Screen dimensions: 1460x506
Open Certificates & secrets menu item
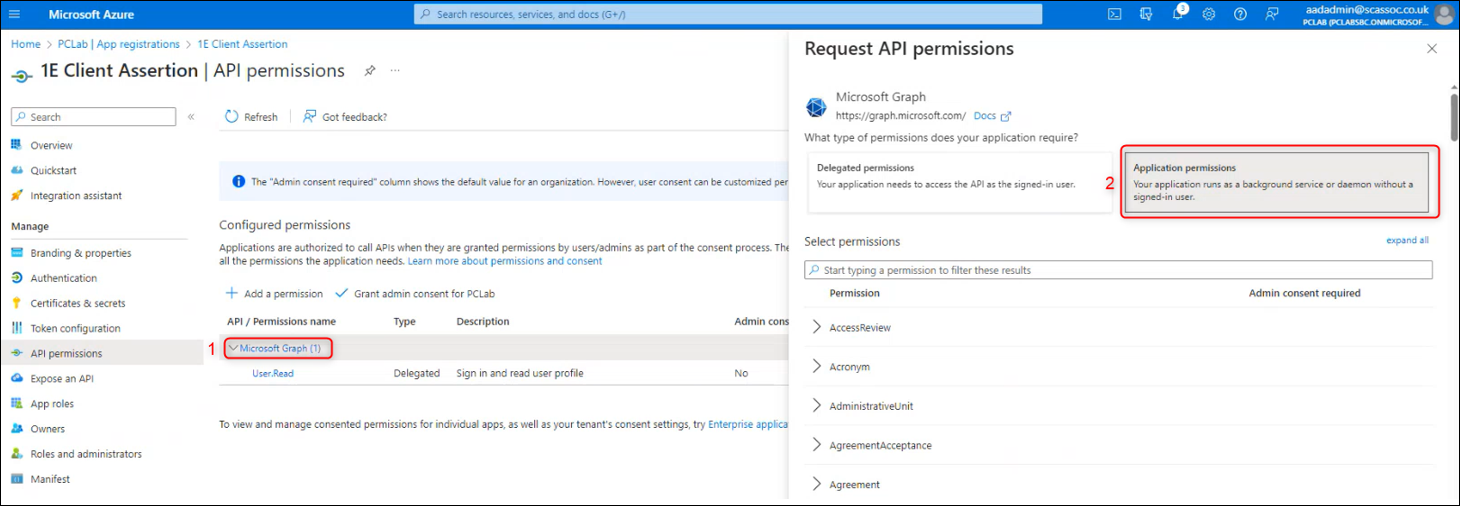[x=78, y=303]
